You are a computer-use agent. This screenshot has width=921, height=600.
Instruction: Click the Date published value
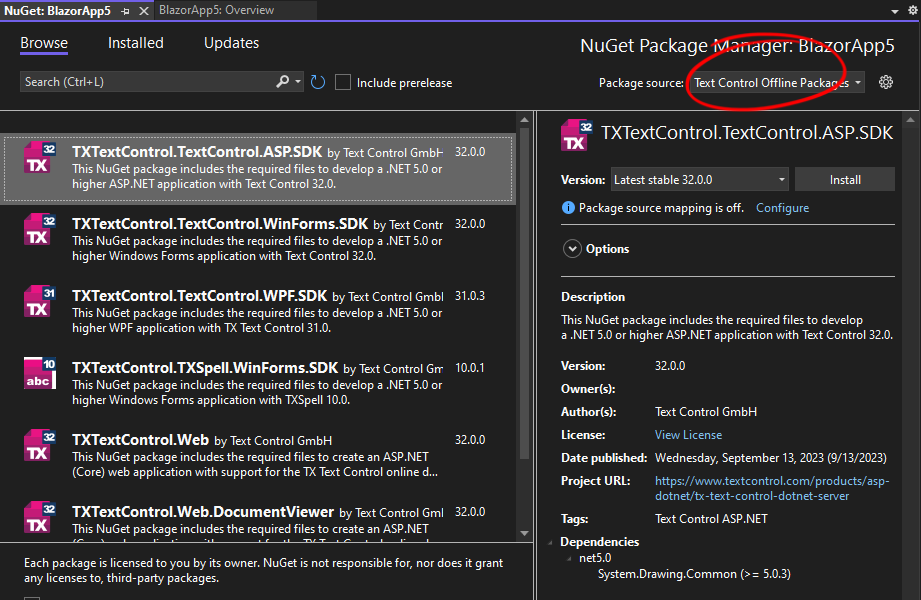point(771,458)
